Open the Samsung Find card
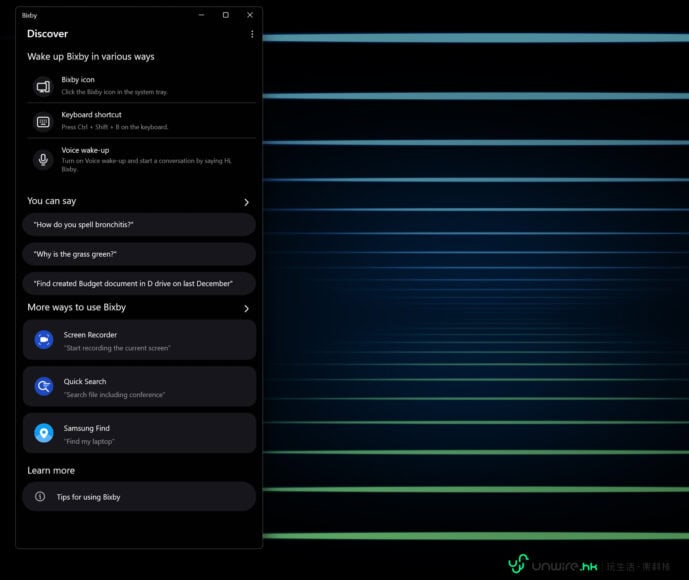Viewport: 689px width, 580px height. [x=139, y=433]
